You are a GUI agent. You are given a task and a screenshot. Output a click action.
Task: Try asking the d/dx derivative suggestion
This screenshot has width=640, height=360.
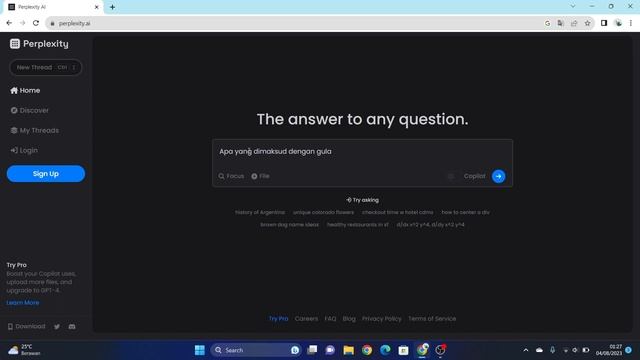pyautogui.click(x=430, y=224)
